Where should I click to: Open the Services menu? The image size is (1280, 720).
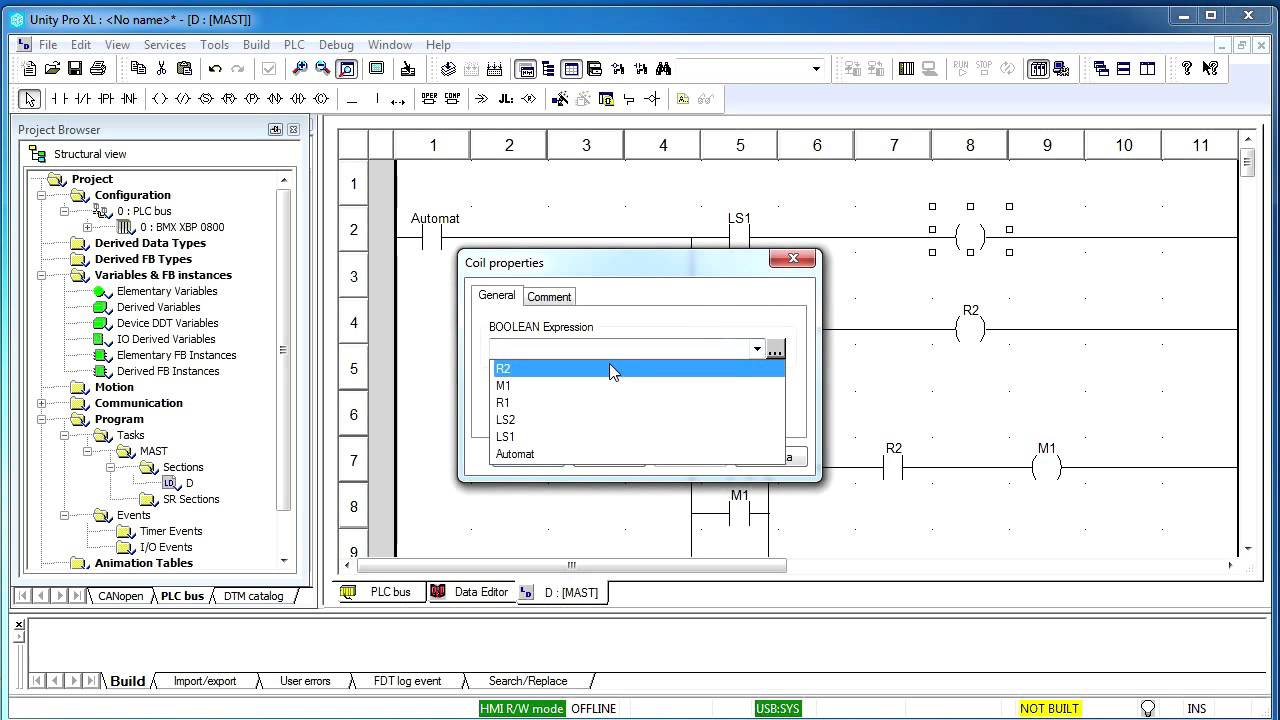tap(165, 44)
